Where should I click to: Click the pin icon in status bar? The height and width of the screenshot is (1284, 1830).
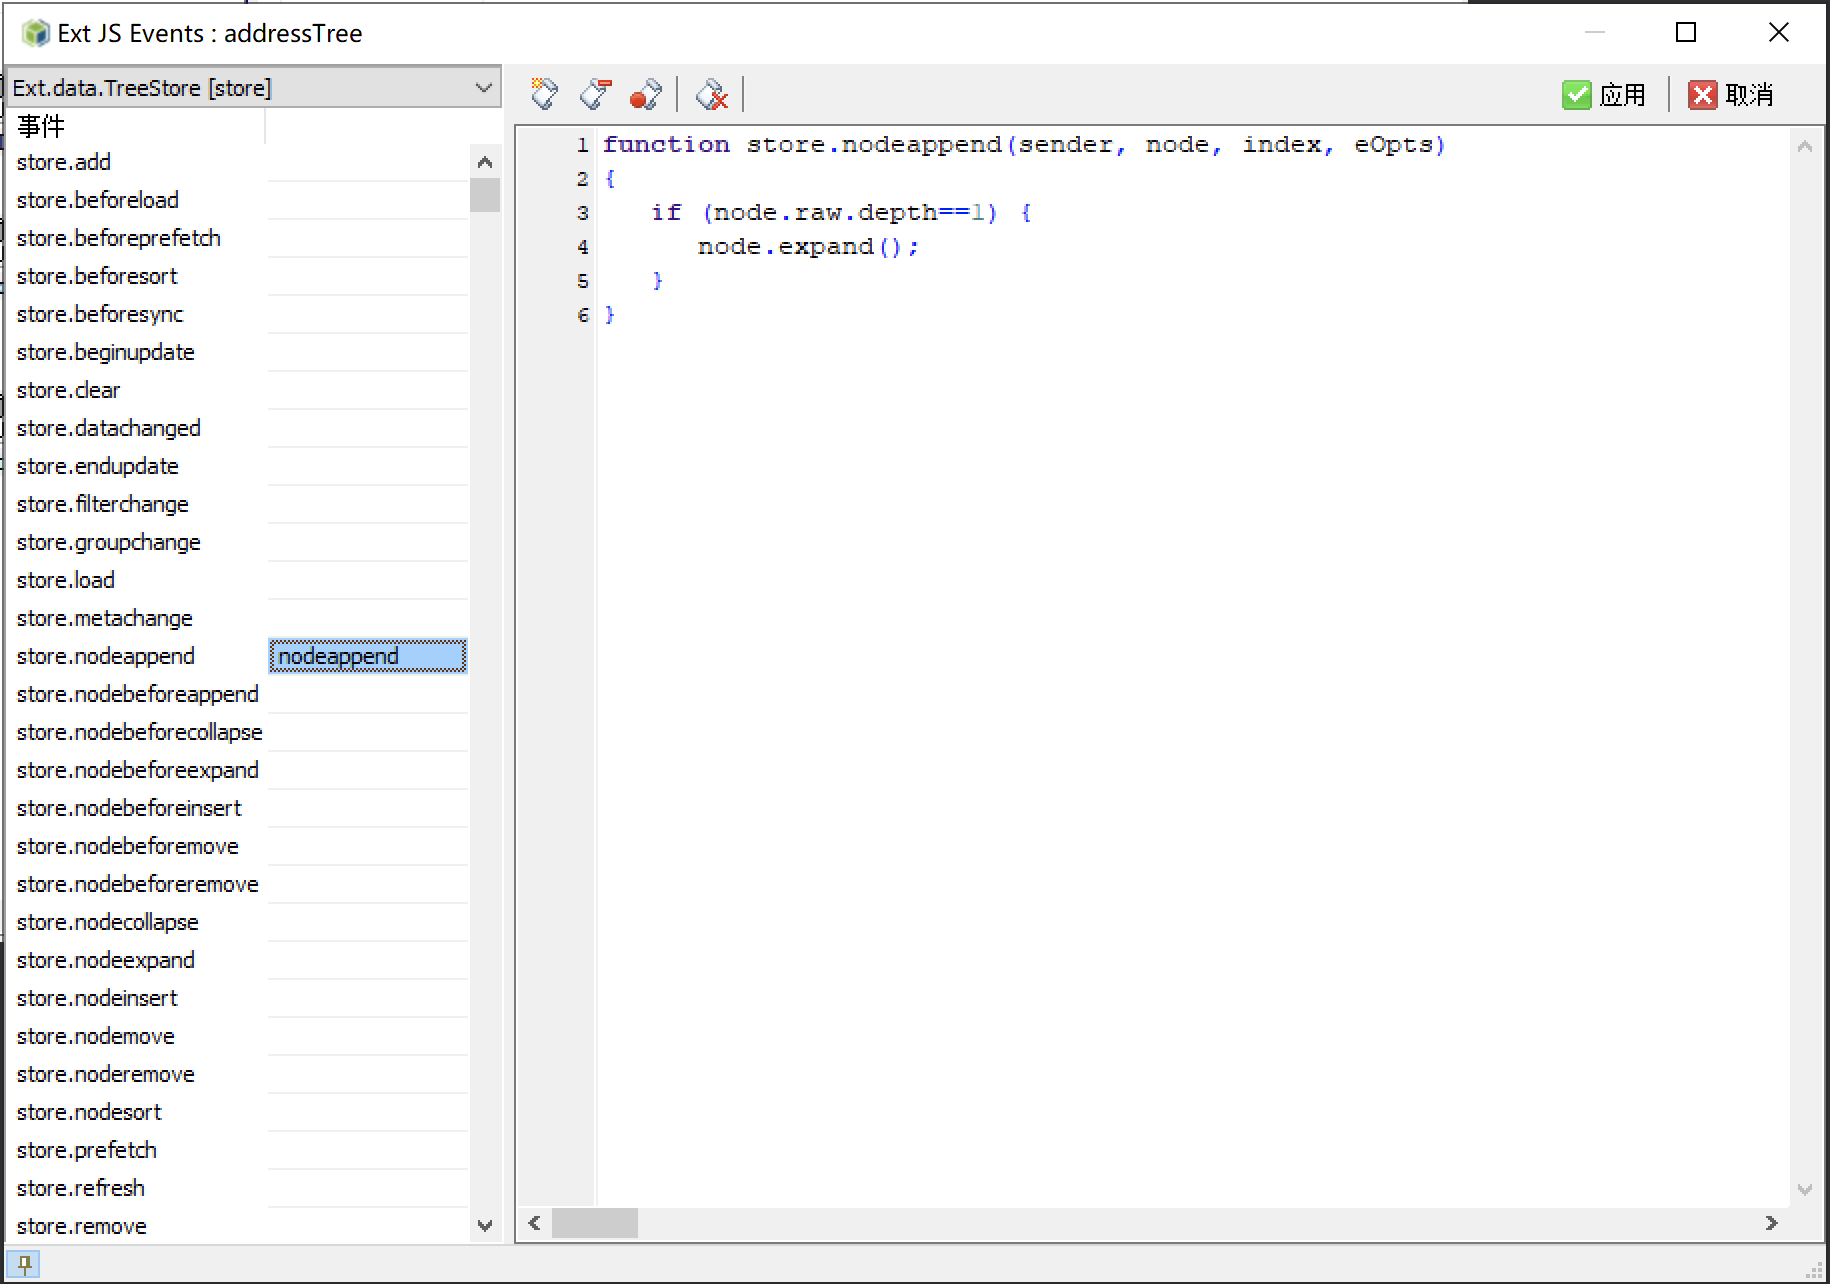(x=24, y=1263)
